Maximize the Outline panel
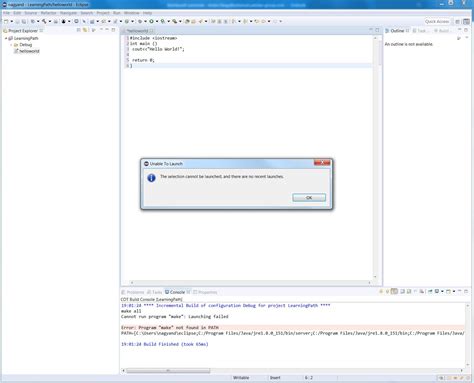 coord(466,30)
